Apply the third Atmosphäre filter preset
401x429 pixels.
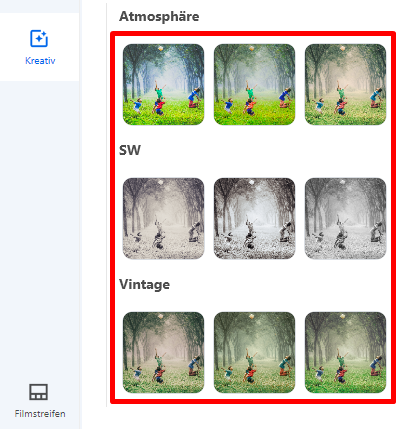(x=345, y=84)
